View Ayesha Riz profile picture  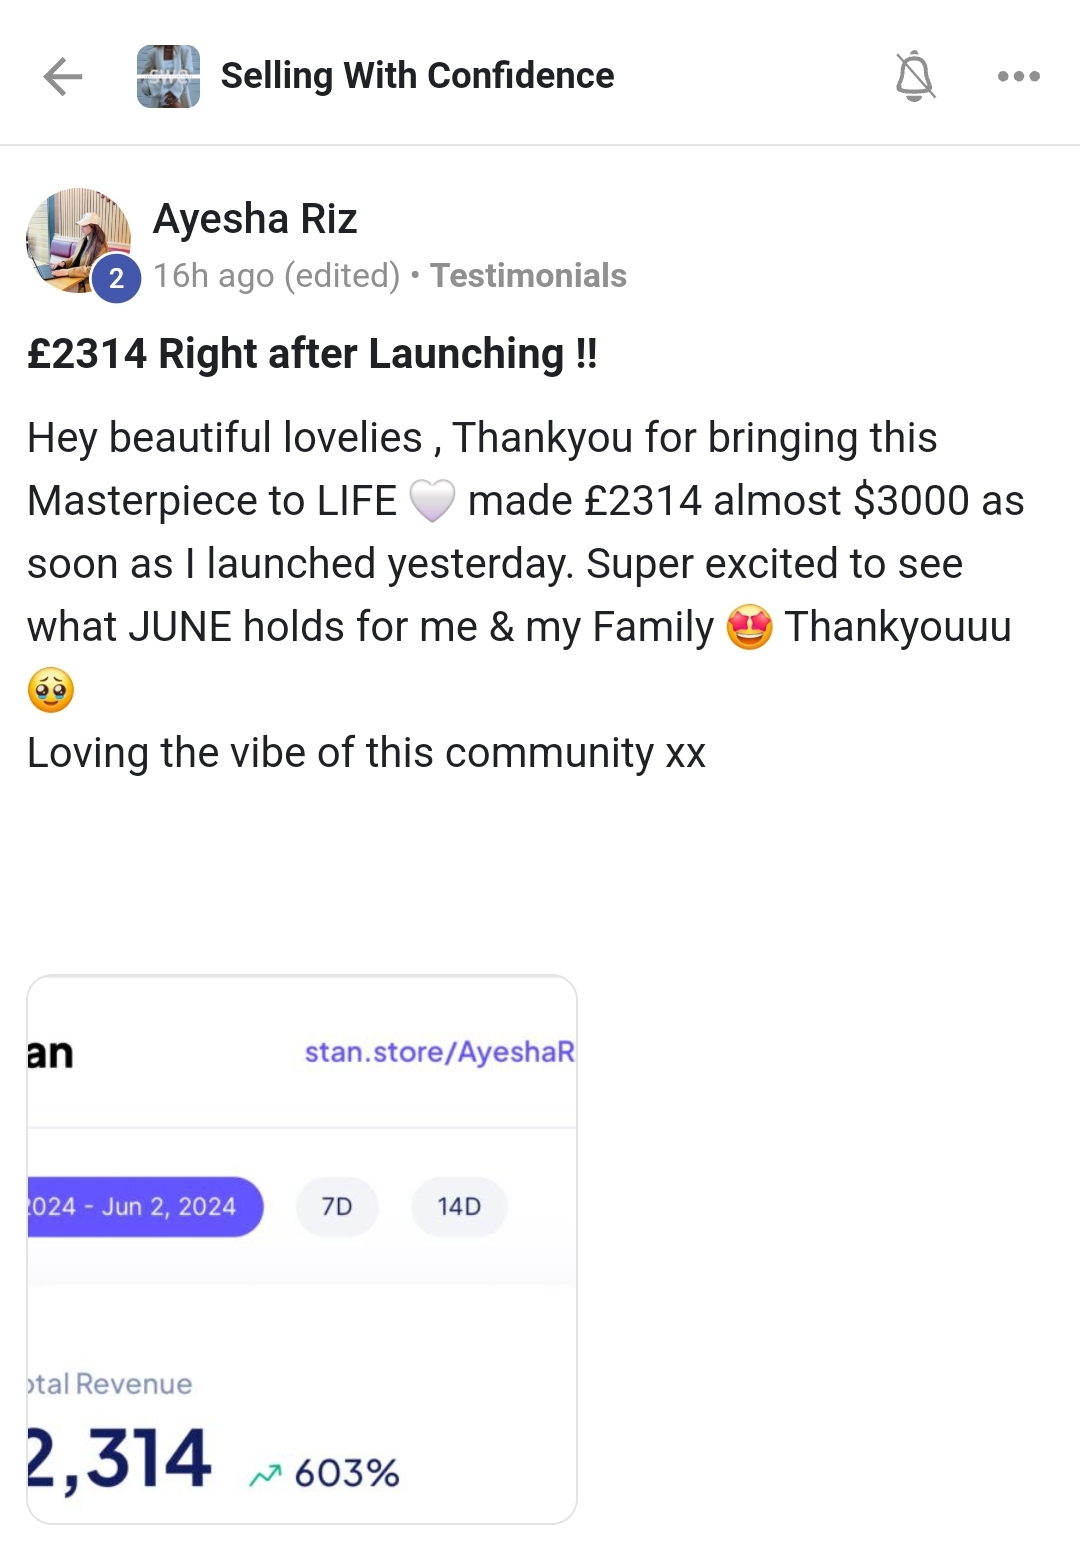click(x=78, y=240)
